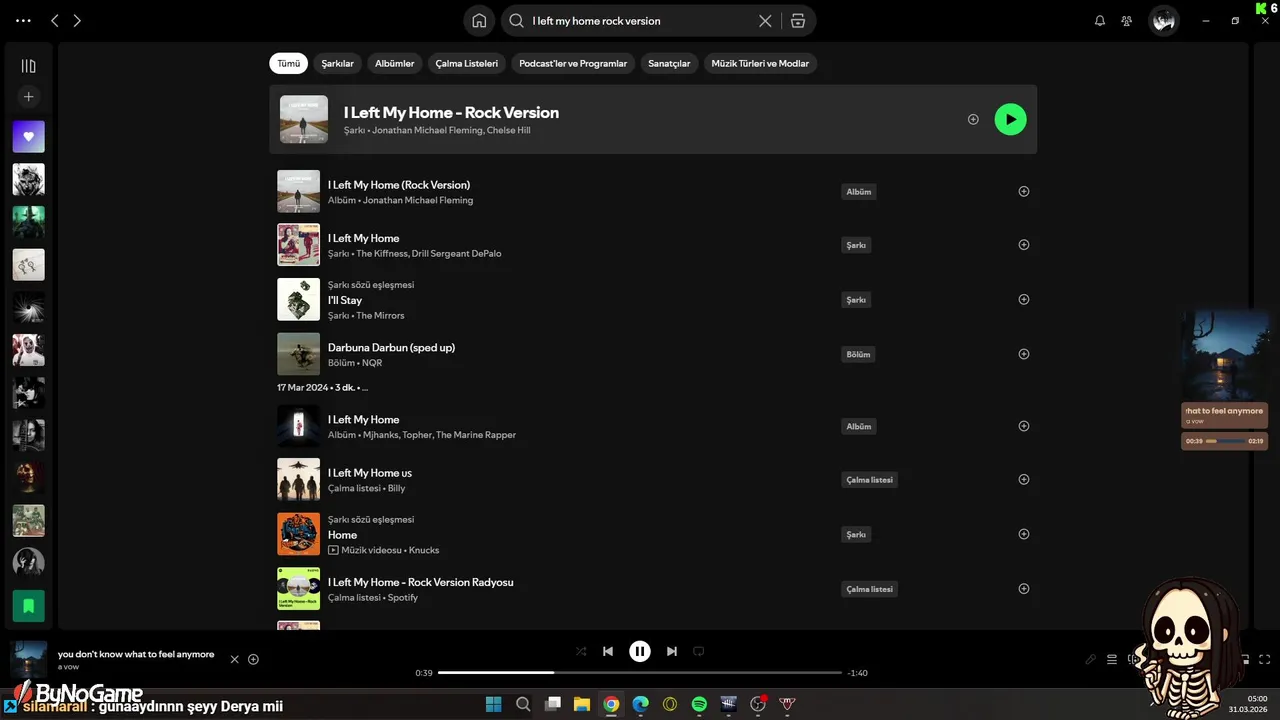Viewport: 1280px width, 720px height.
Task: Open Google Chrome from taskbar
Action: [611, 704]
